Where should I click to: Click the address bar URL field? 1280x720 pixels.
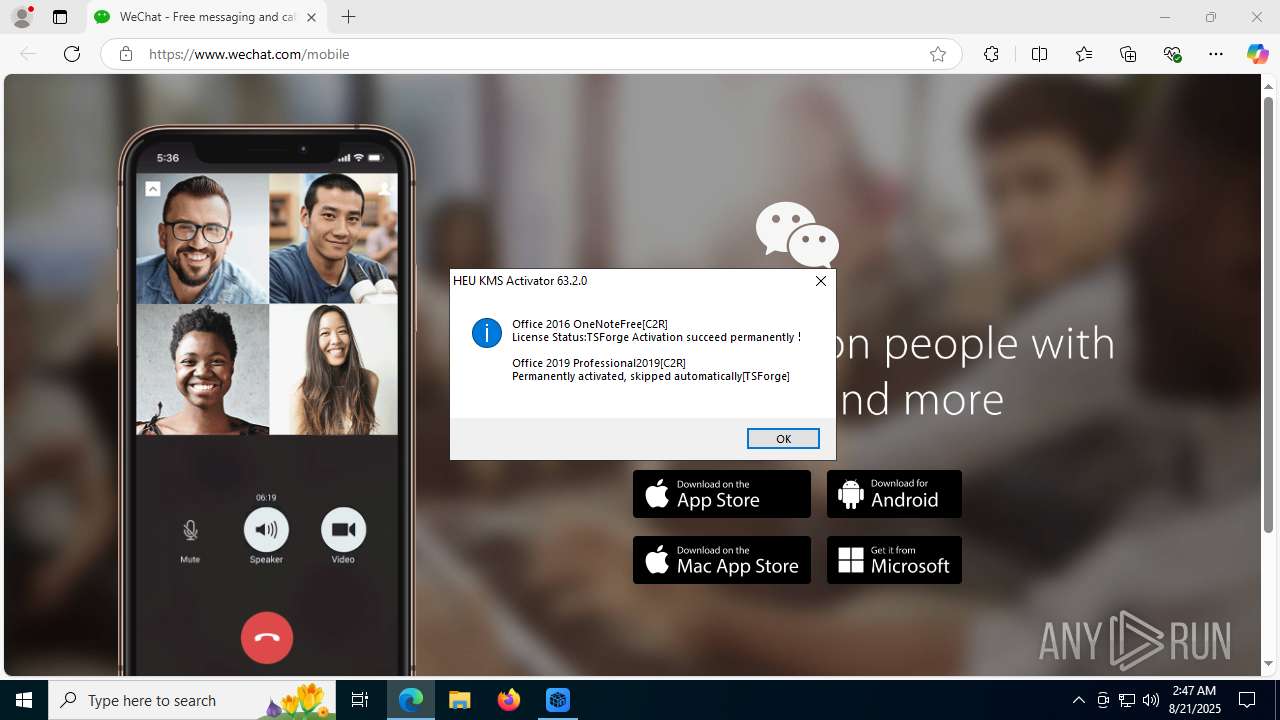pyautogui.click(x=530, y=54)
